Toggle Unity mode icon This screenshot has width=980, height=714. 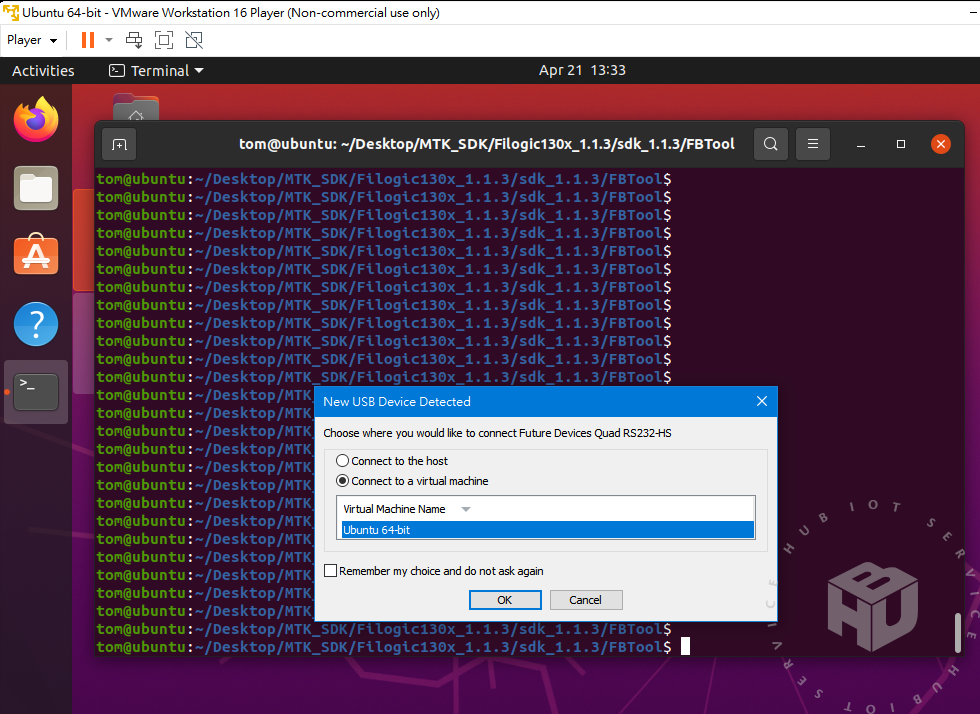click(194, 40)
